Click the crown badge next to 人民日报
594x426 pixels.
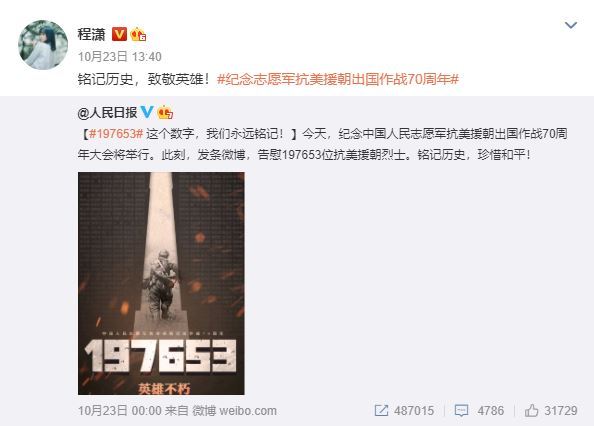[x=165, y=112]
